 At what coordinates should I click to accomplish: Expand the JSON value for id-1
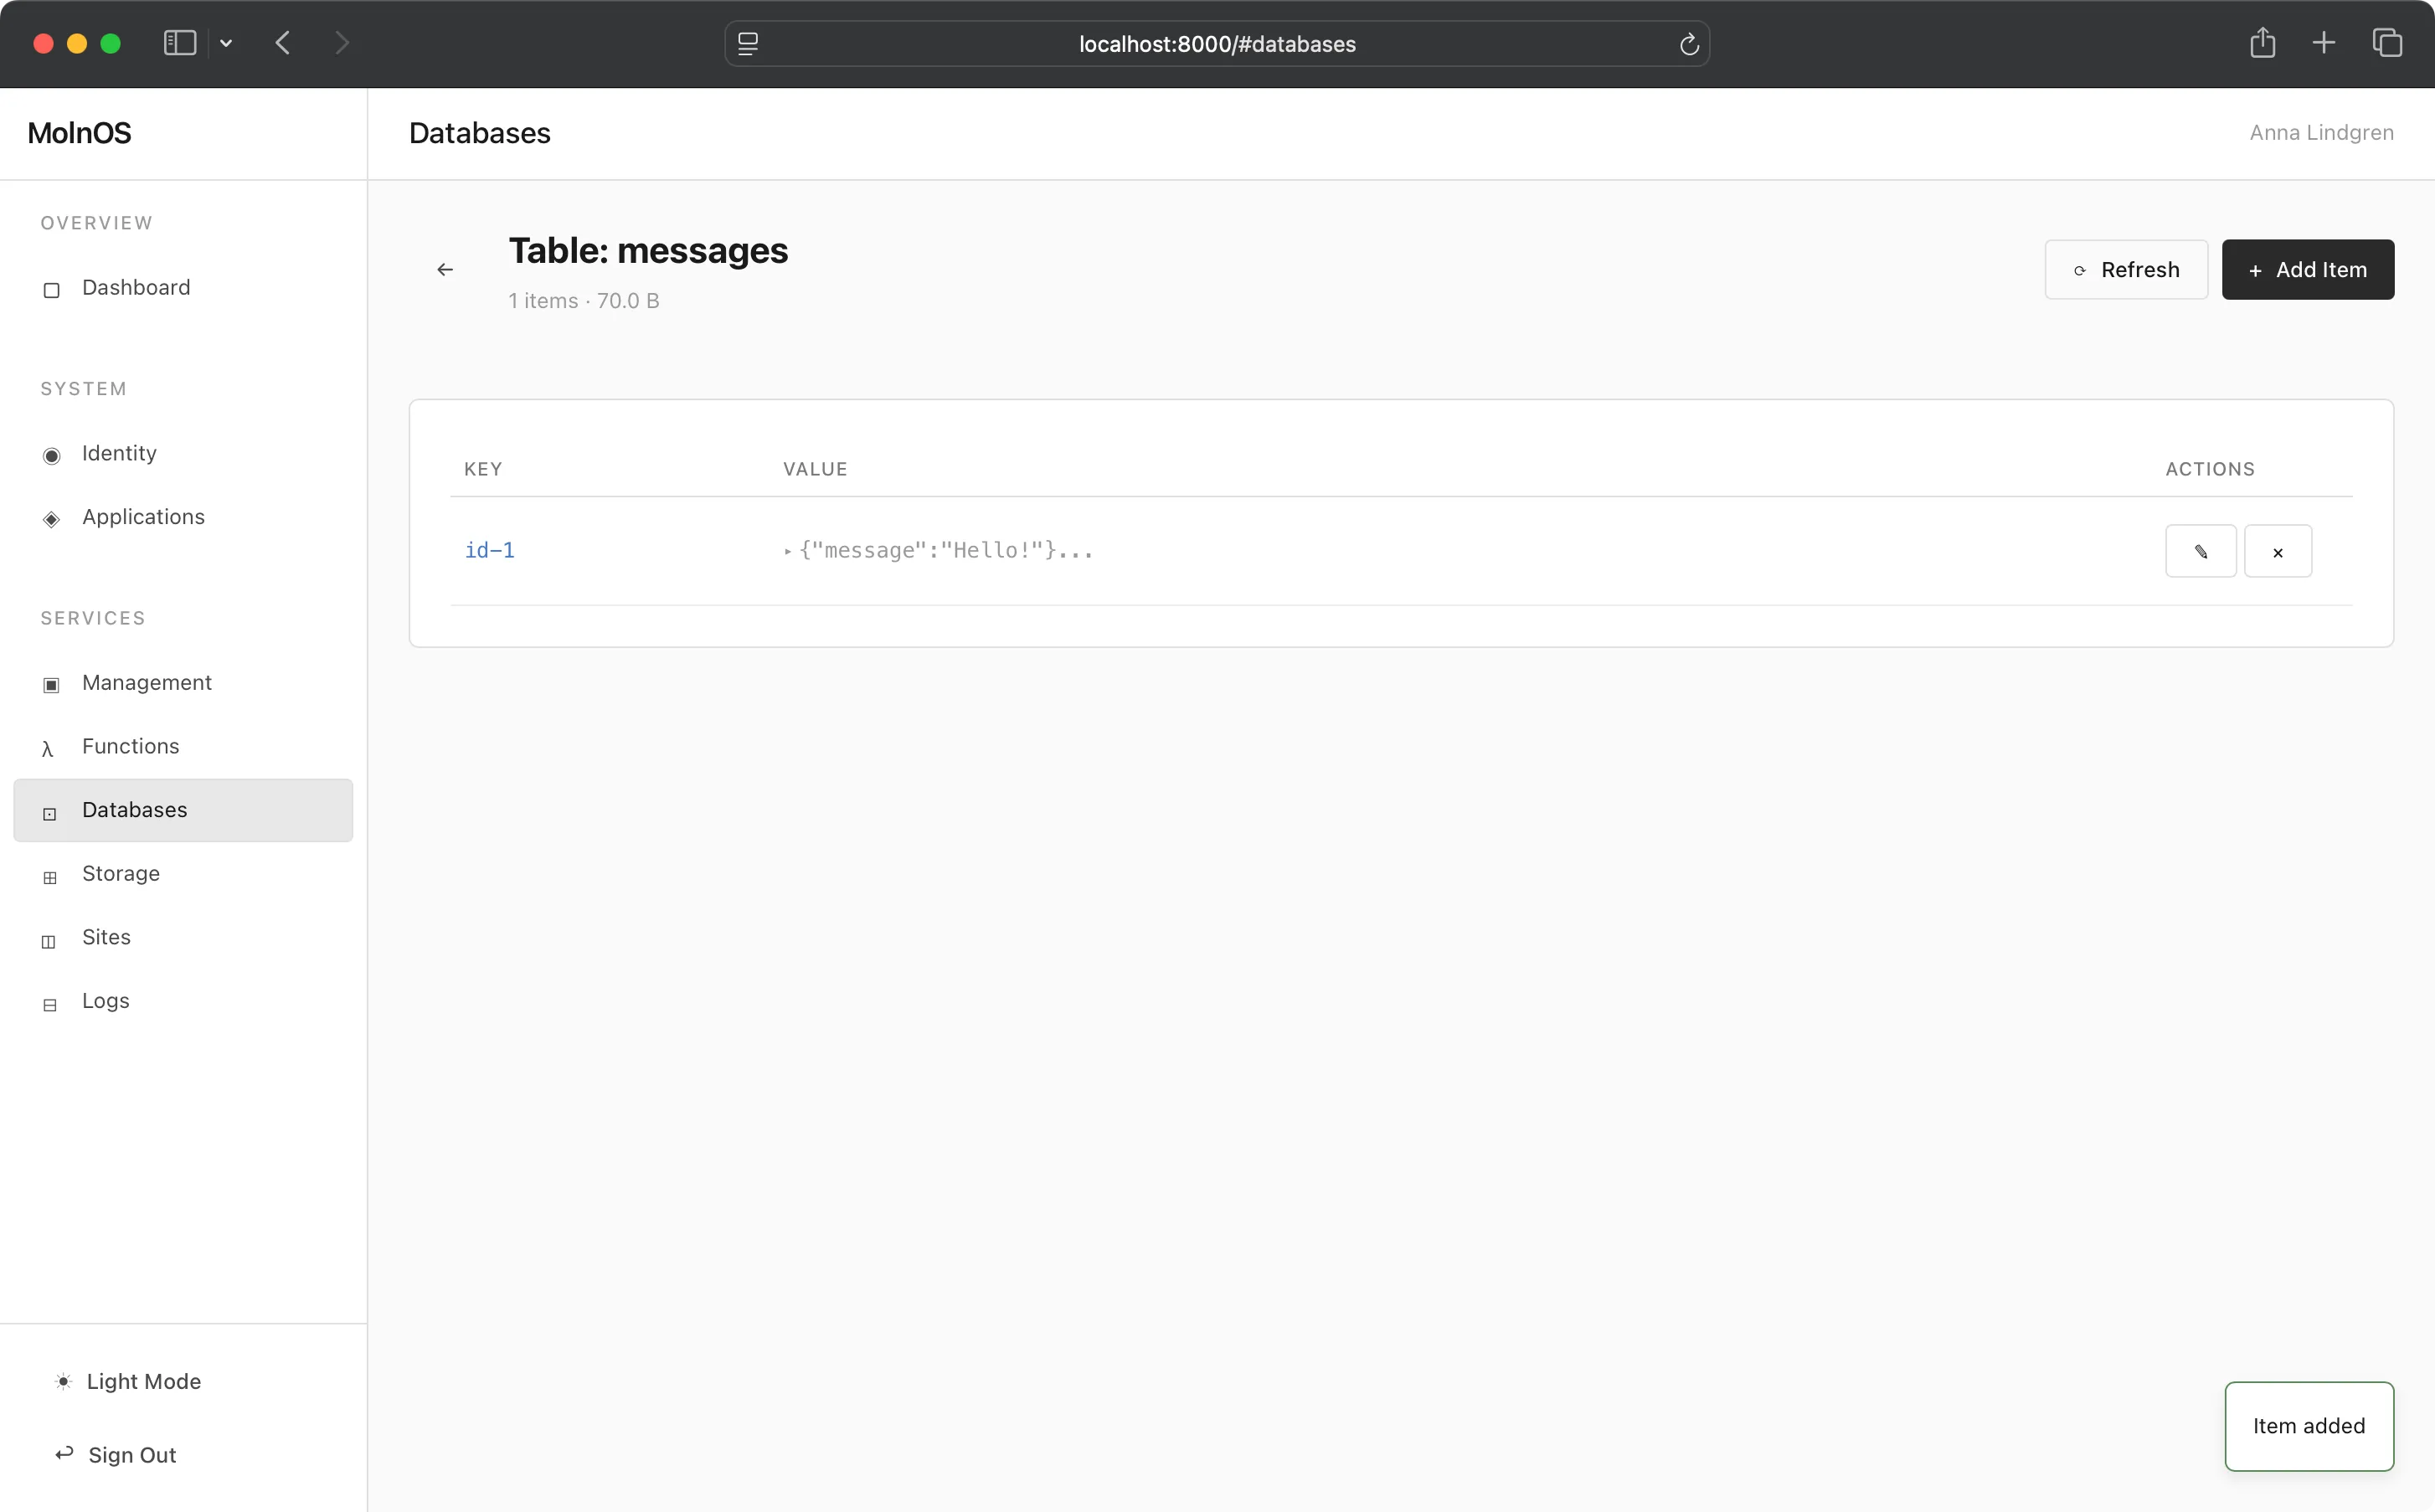click(x=787, y=551)
